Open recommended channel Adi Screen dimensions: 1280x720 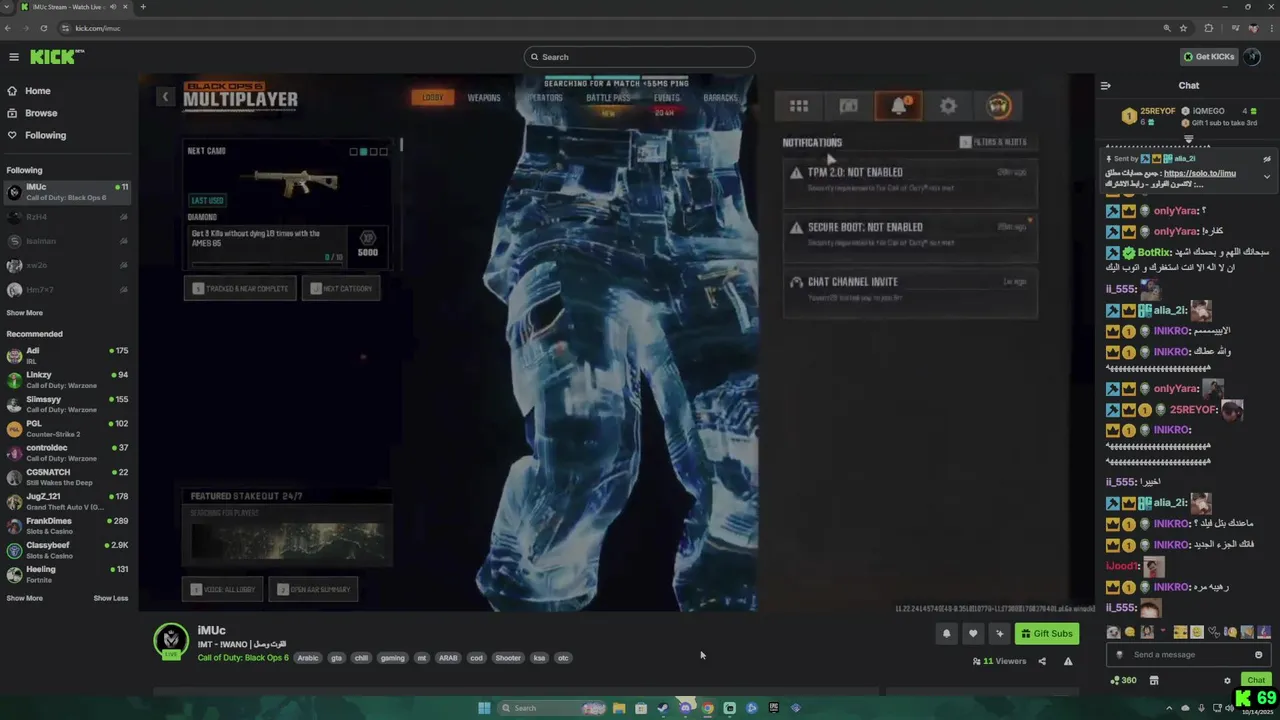coord(67,355)
